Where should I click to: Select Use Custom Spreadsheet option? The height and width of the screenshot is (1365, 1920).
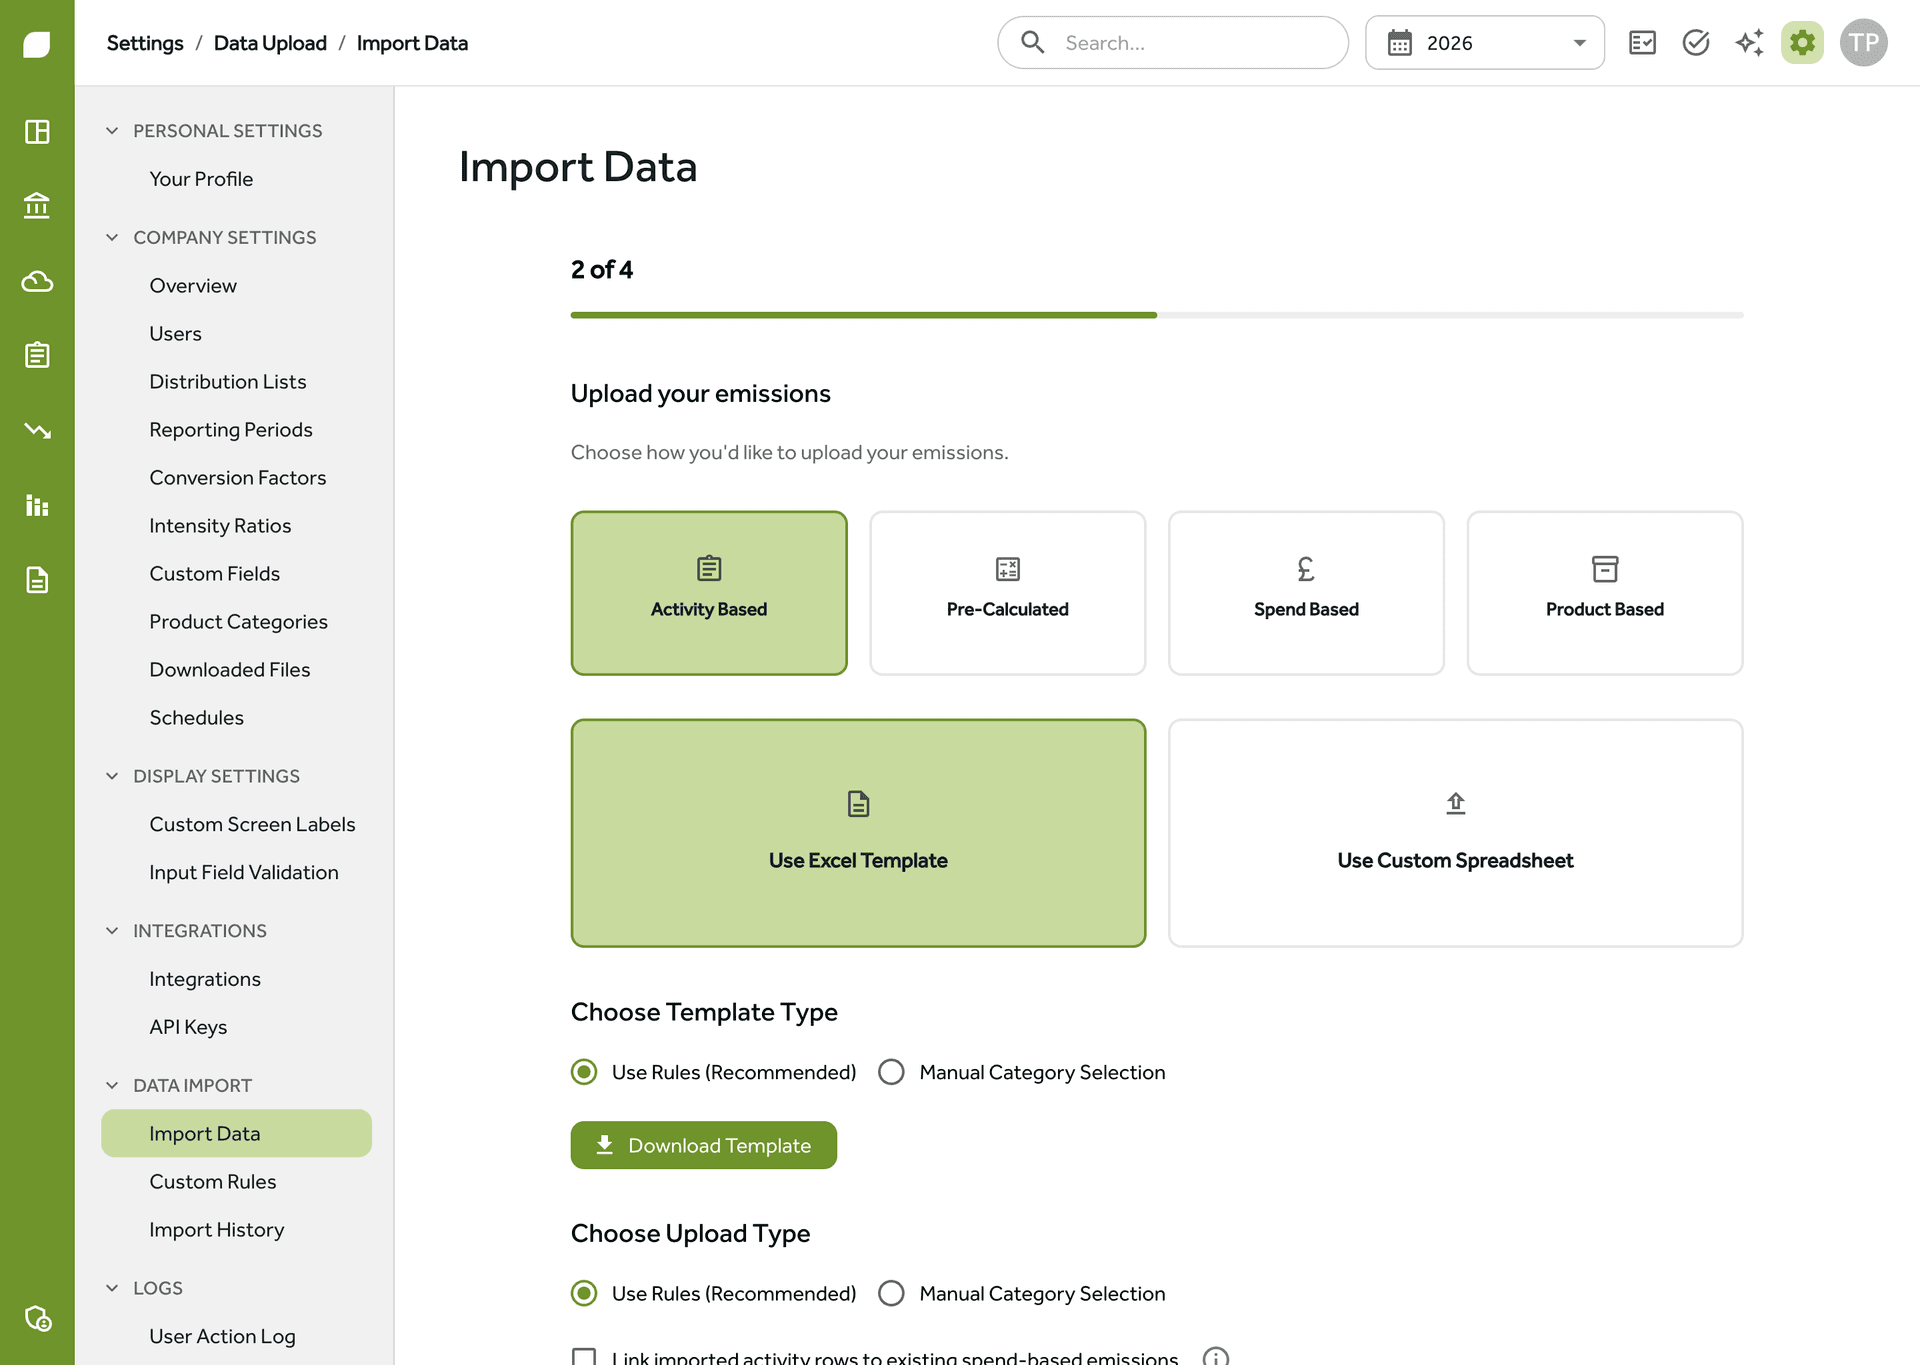(x=1456, y=833)
